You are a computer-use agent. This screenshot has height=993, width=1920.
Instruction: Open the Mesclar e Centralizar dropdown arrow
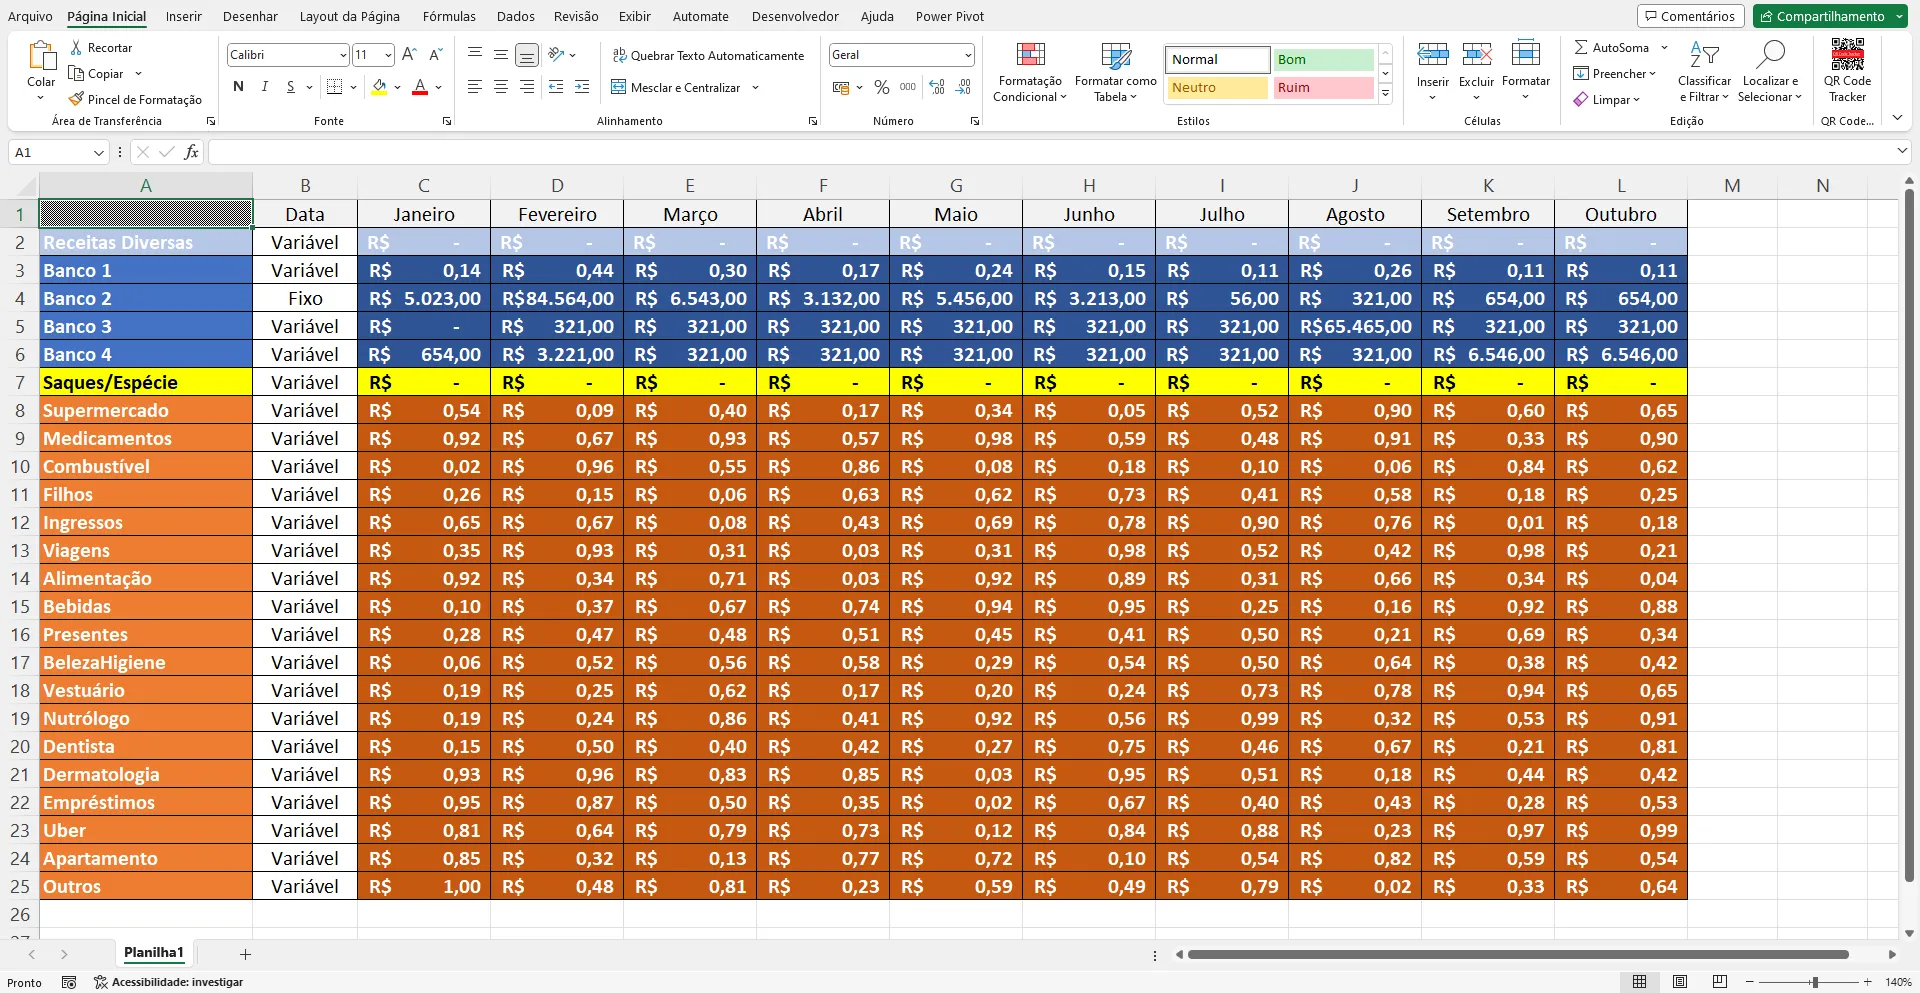coord(755,87)
